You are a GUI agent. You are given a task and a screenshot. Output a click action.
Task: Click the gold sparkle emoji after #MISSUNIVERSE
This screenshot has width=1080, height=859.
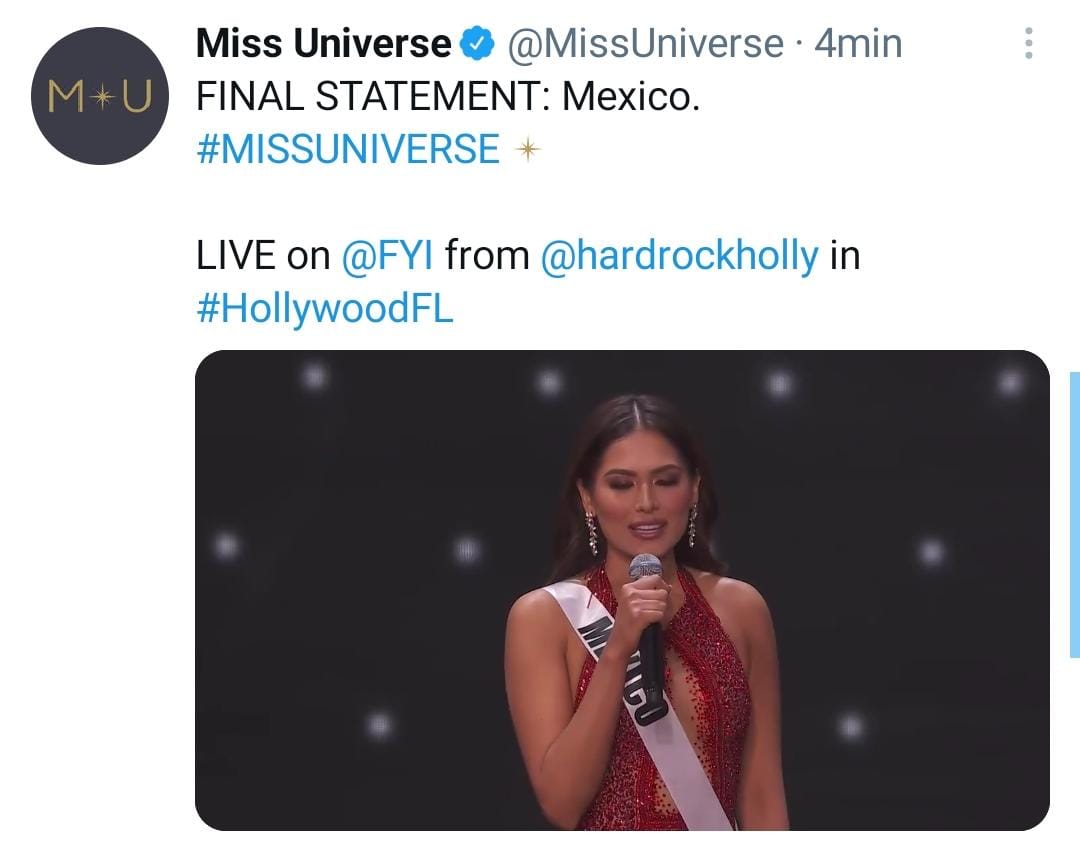tap(526, 150)
